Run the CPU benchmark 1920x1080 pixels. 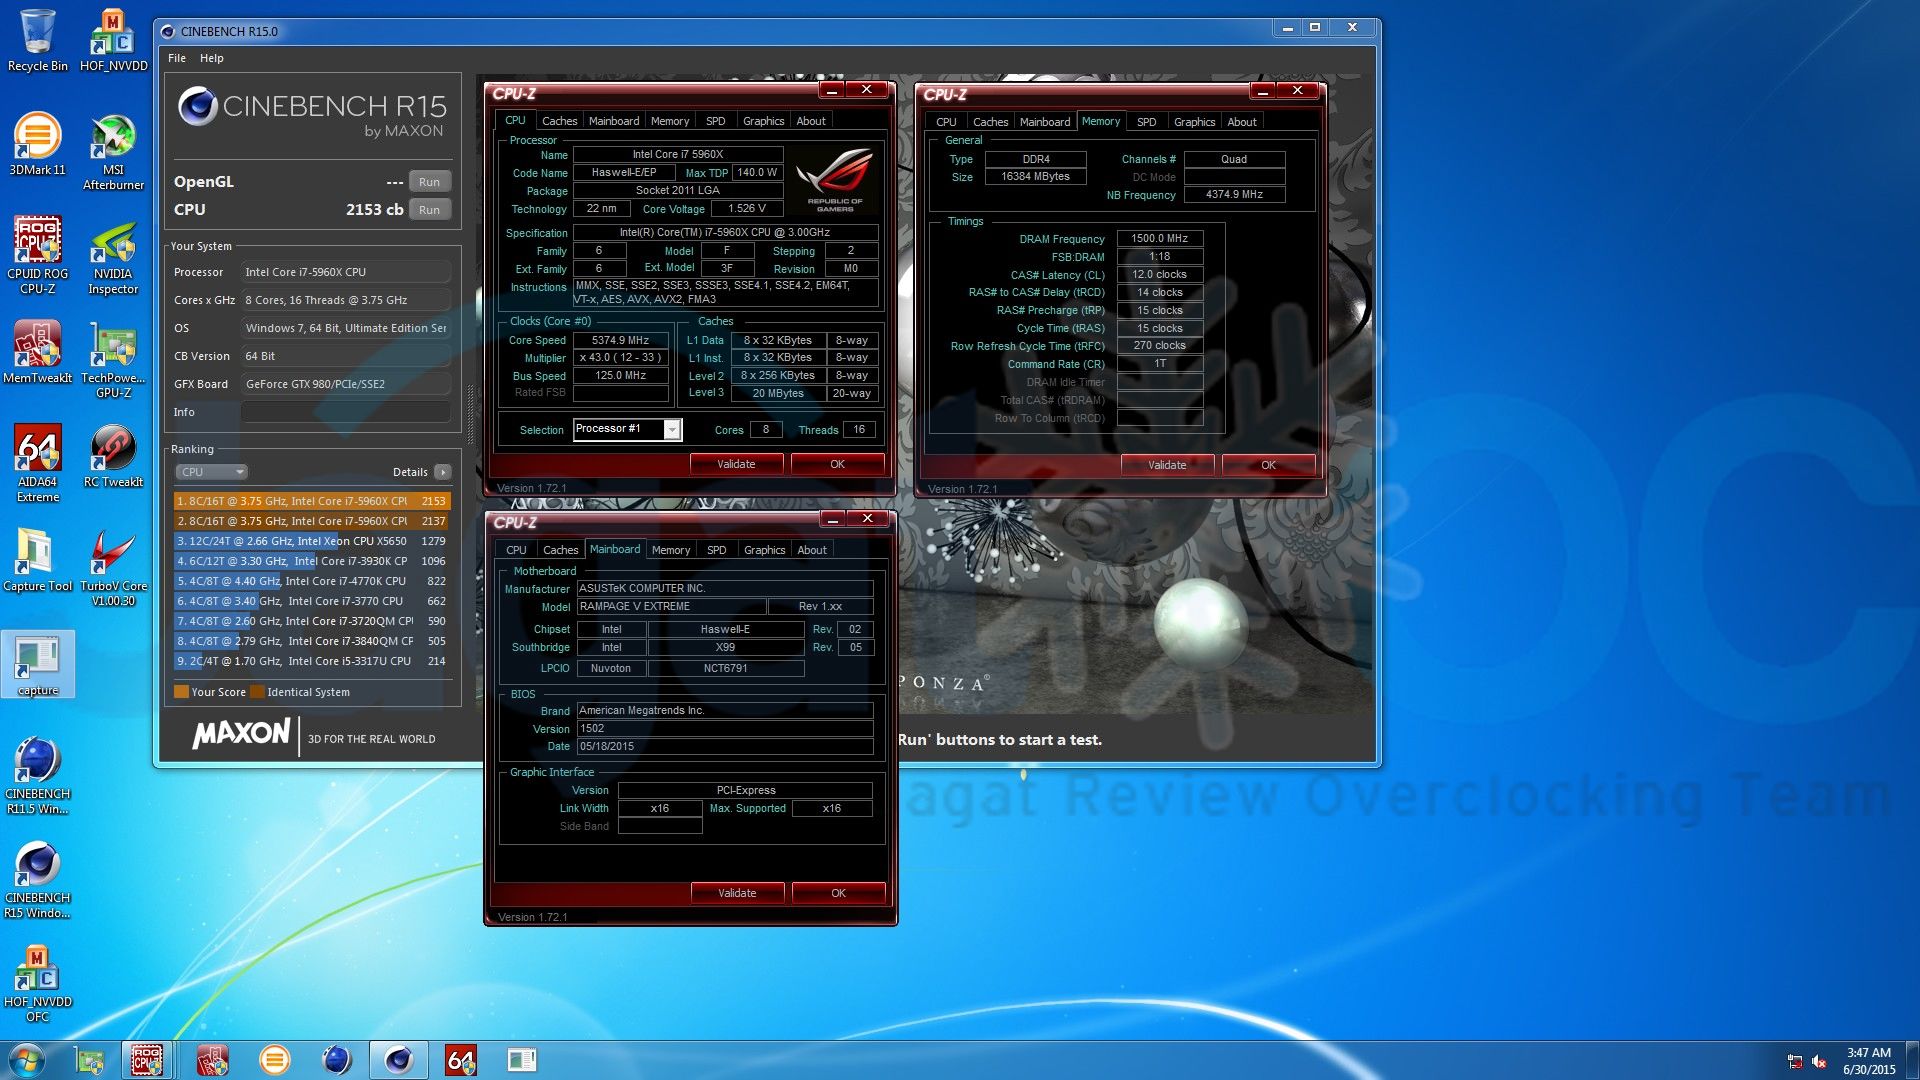click(x=430, y=210)
